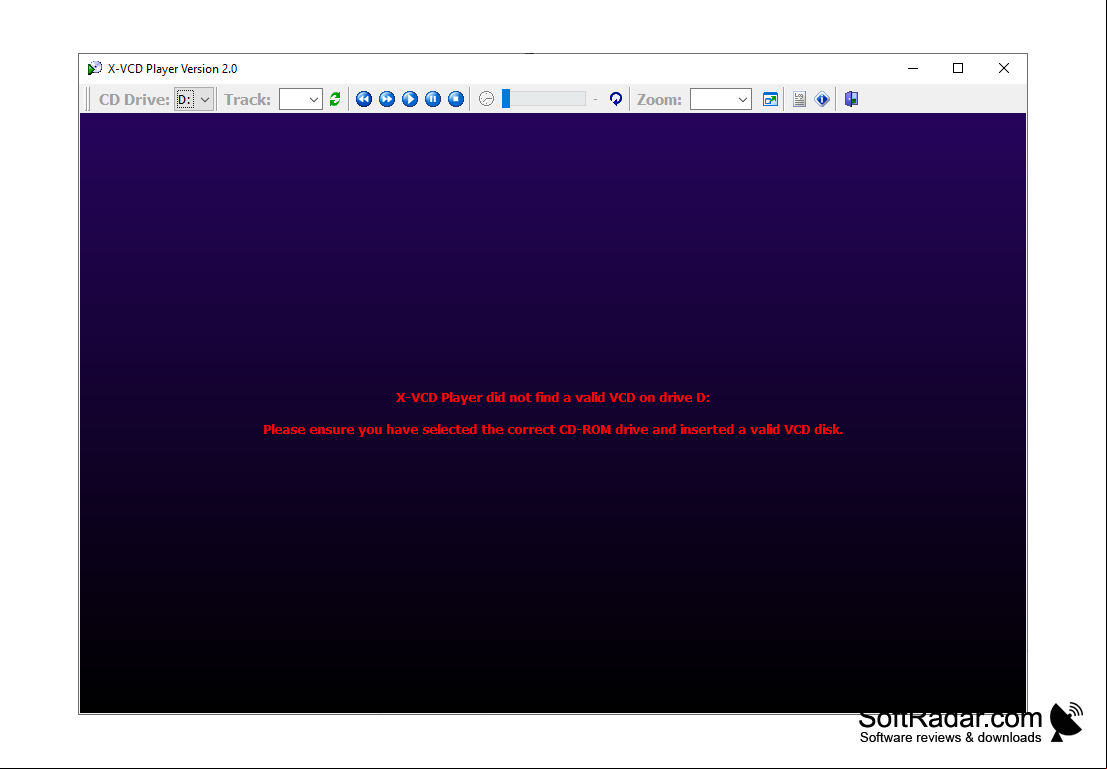The image size is (1107, 769).
Task: Click the green refresh tracks icon
Action: click(335, 100)
